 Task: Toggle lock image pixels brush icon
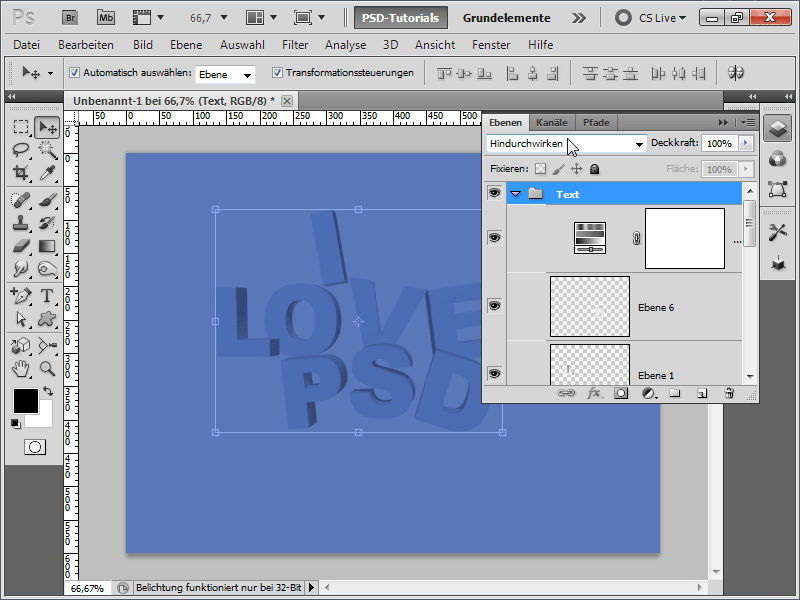(559, 169)
